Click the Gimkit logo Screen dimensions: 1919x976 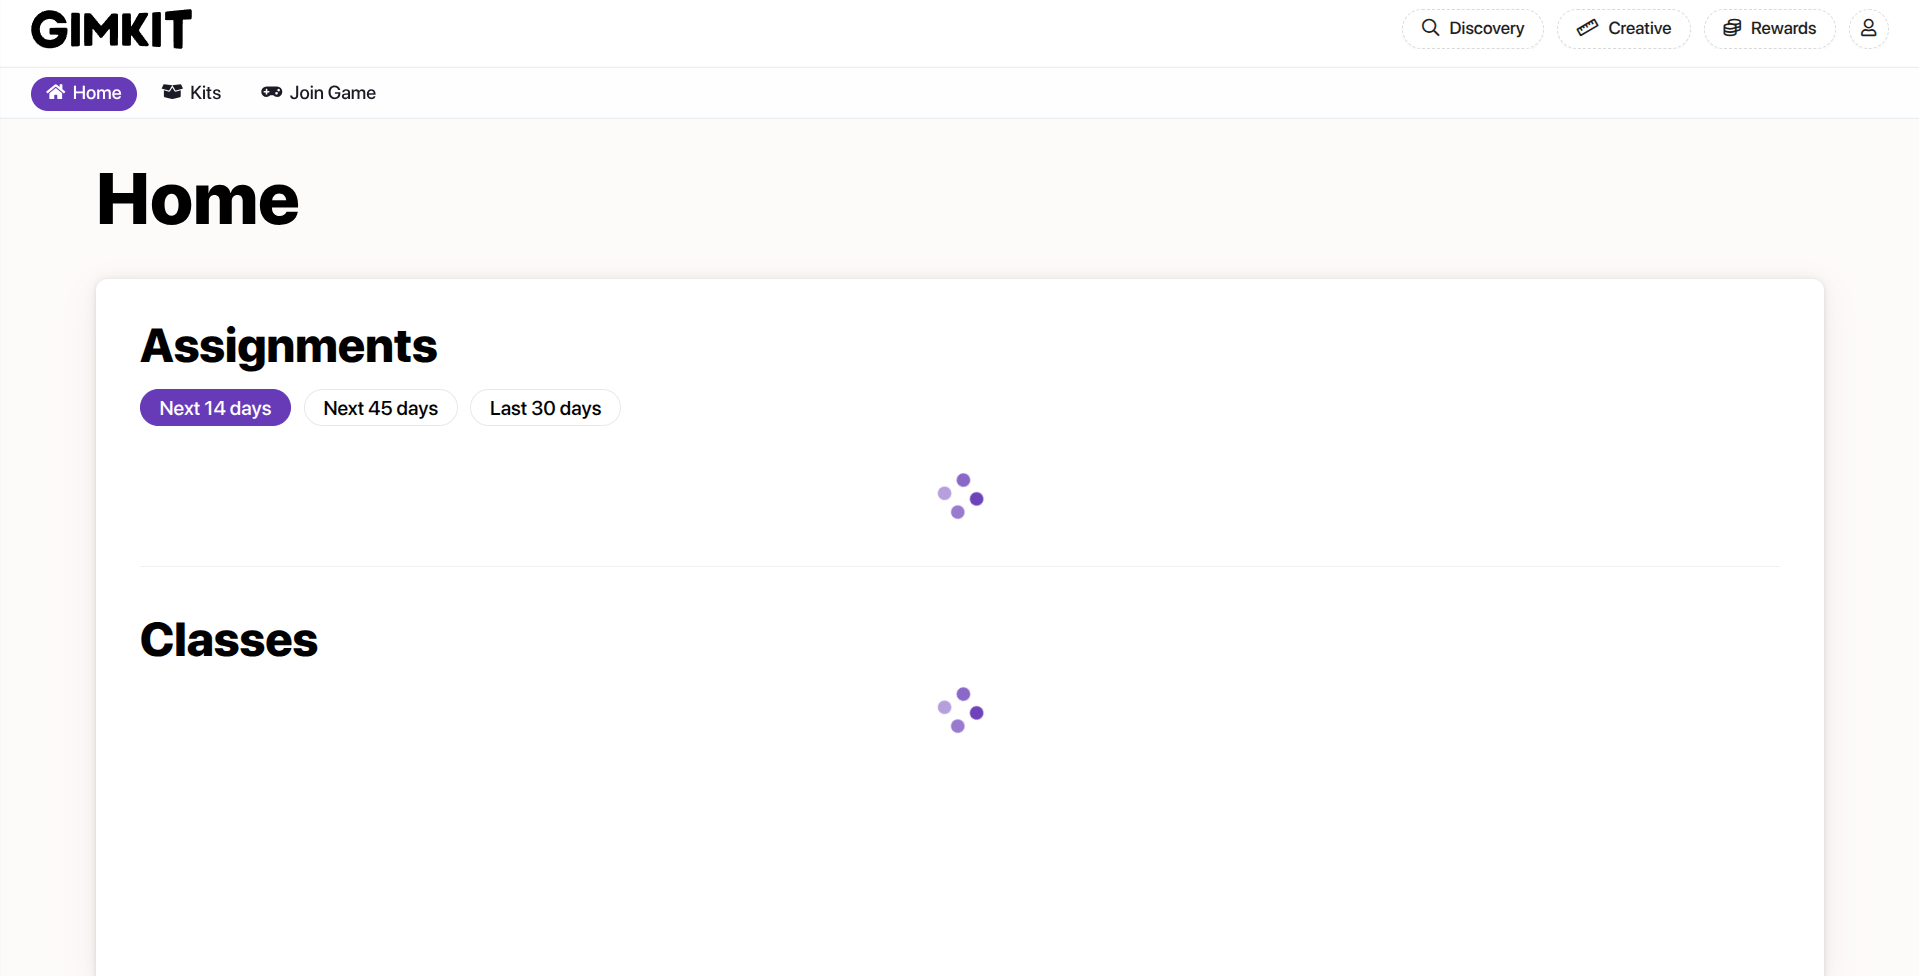click(111, 30)
